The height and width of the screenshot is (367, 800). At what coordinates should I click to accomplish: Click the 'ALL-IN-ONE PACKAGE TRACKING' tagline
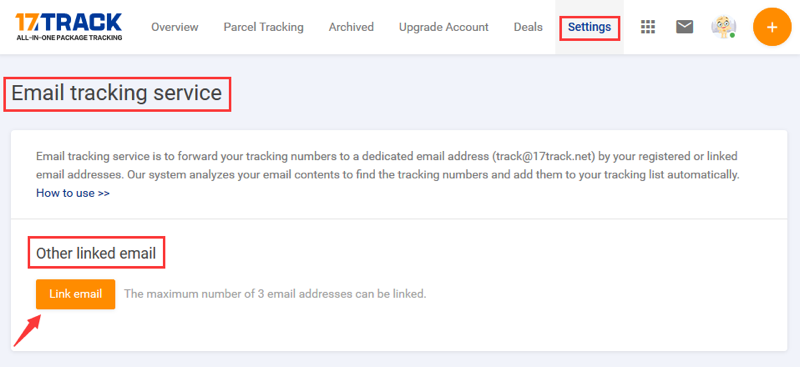(69, 38)
